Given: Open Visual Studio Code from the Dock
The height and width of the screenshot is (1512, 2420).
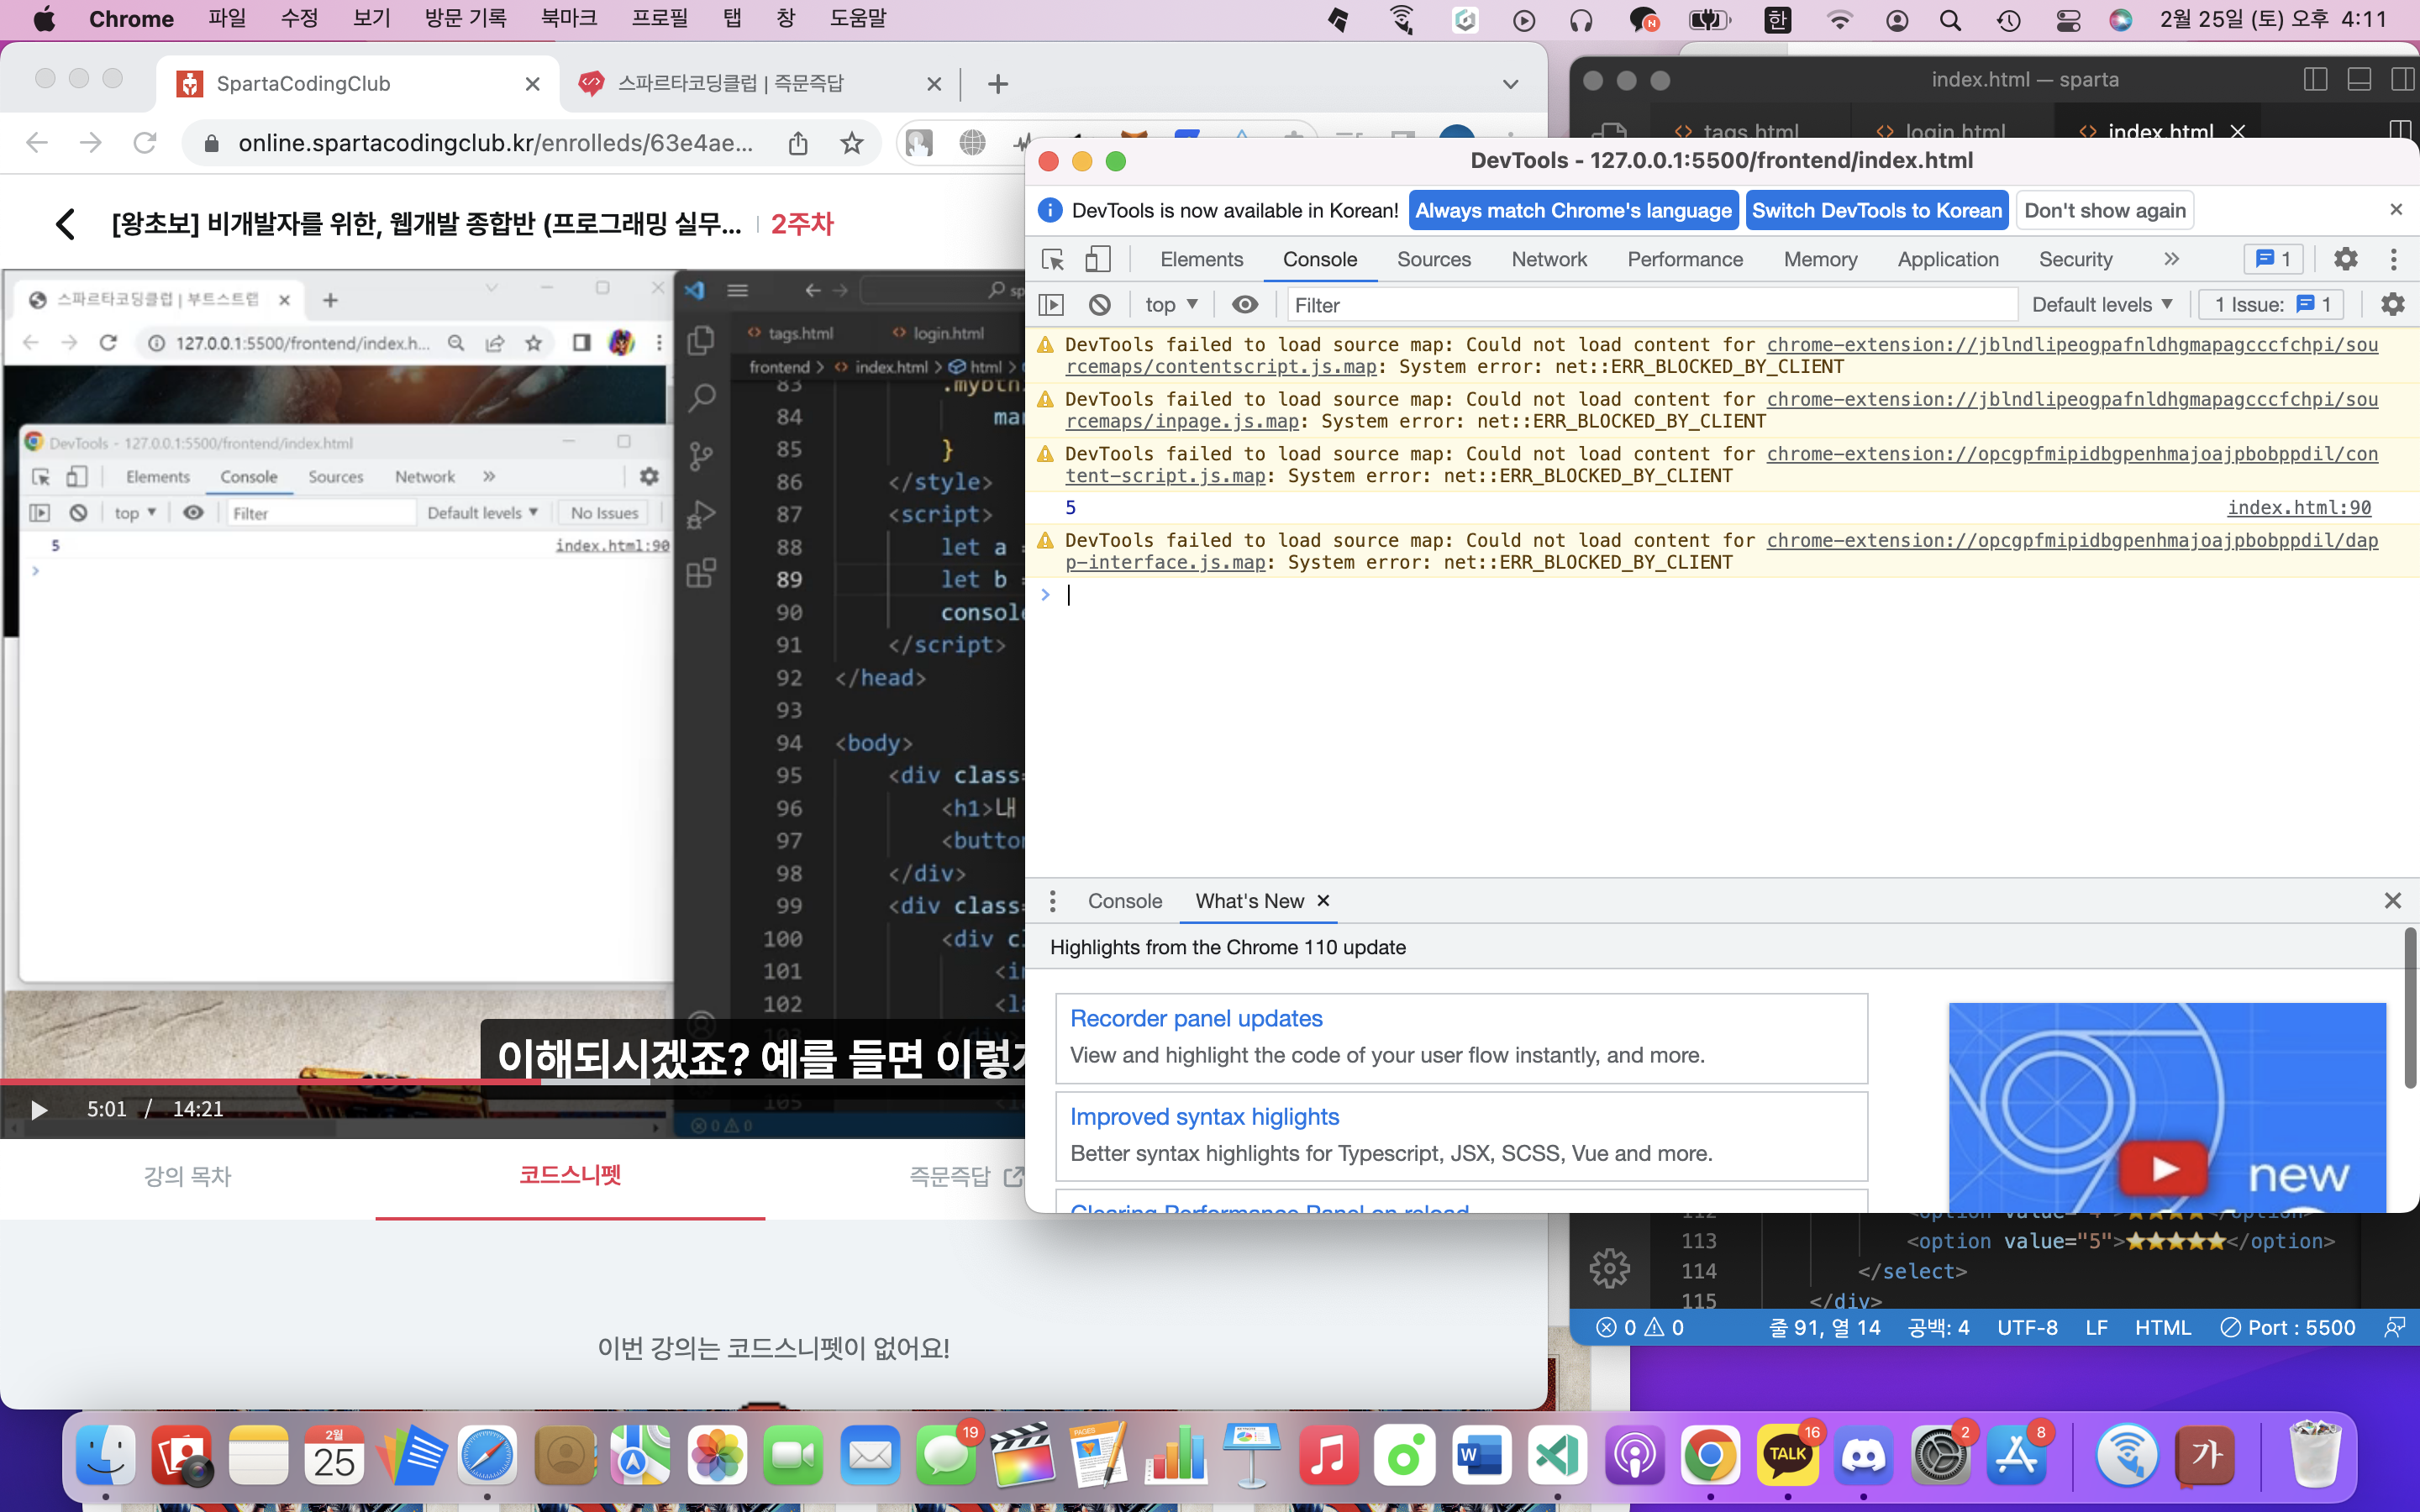Looking at the screenshot, I should pyautogui.click(x=1557, y=1456).
